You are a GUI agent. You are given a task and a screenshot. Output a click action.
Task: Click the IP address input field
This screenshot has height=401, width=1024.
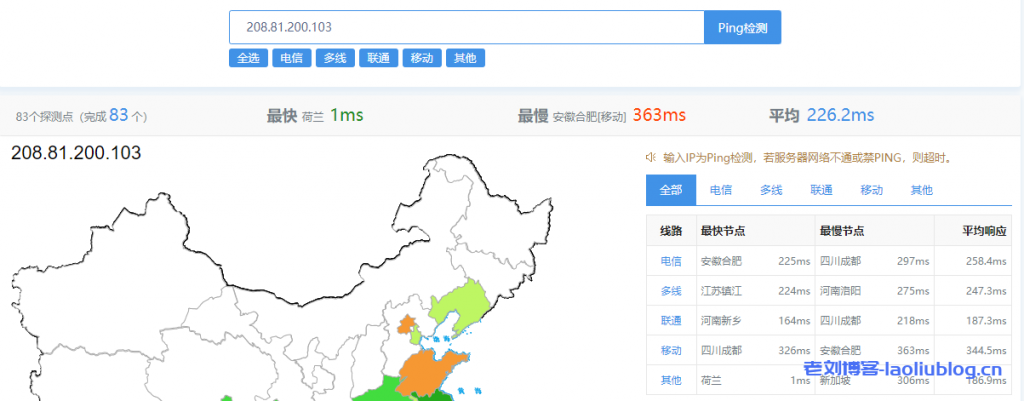click(x=466, y=27)
